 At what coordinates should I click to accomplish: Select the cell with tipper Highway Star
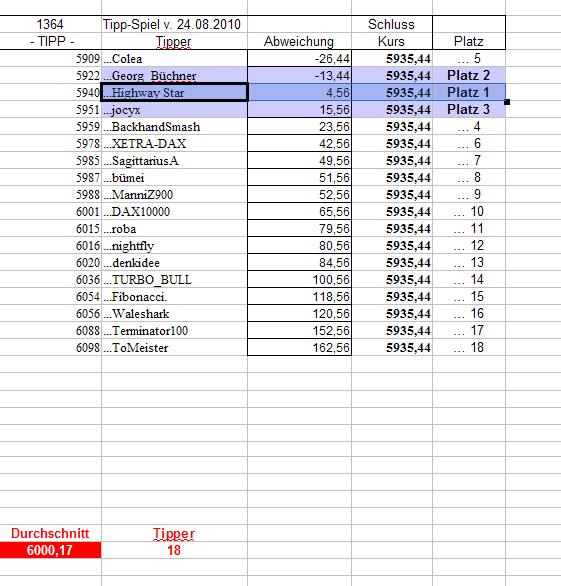(174, 92)
